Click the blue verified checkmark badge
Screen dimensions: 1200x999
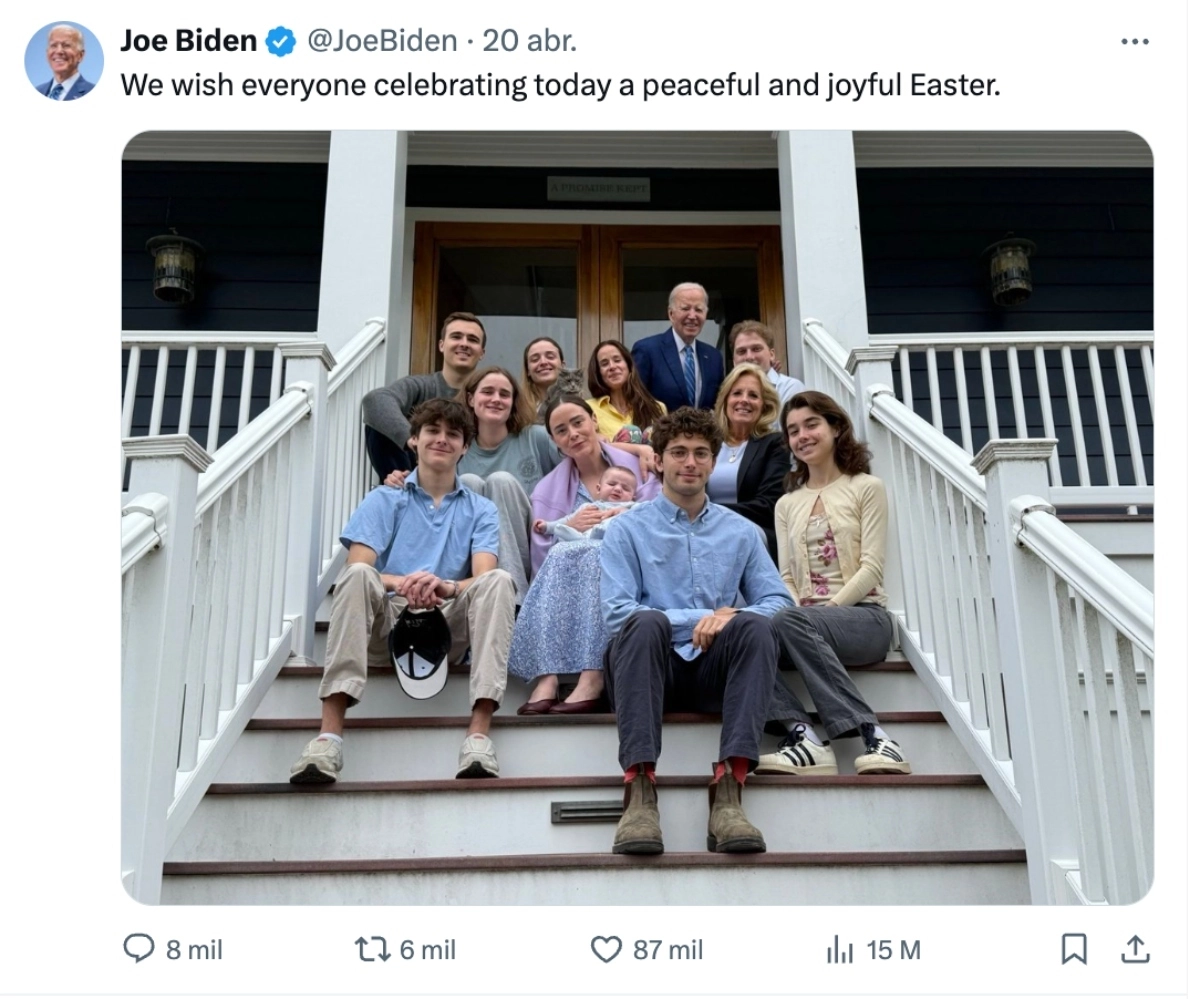pyautogui.click(x=281, y=42)
